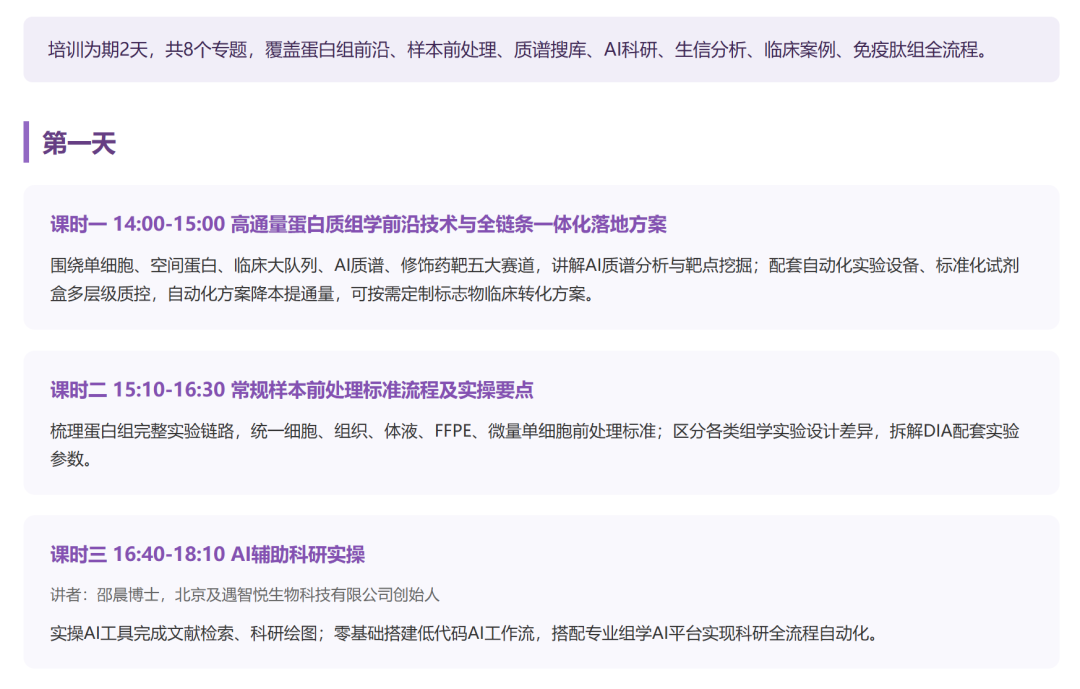Click the description starting 围绕单细胞、空间蛋白

(534, 280)
